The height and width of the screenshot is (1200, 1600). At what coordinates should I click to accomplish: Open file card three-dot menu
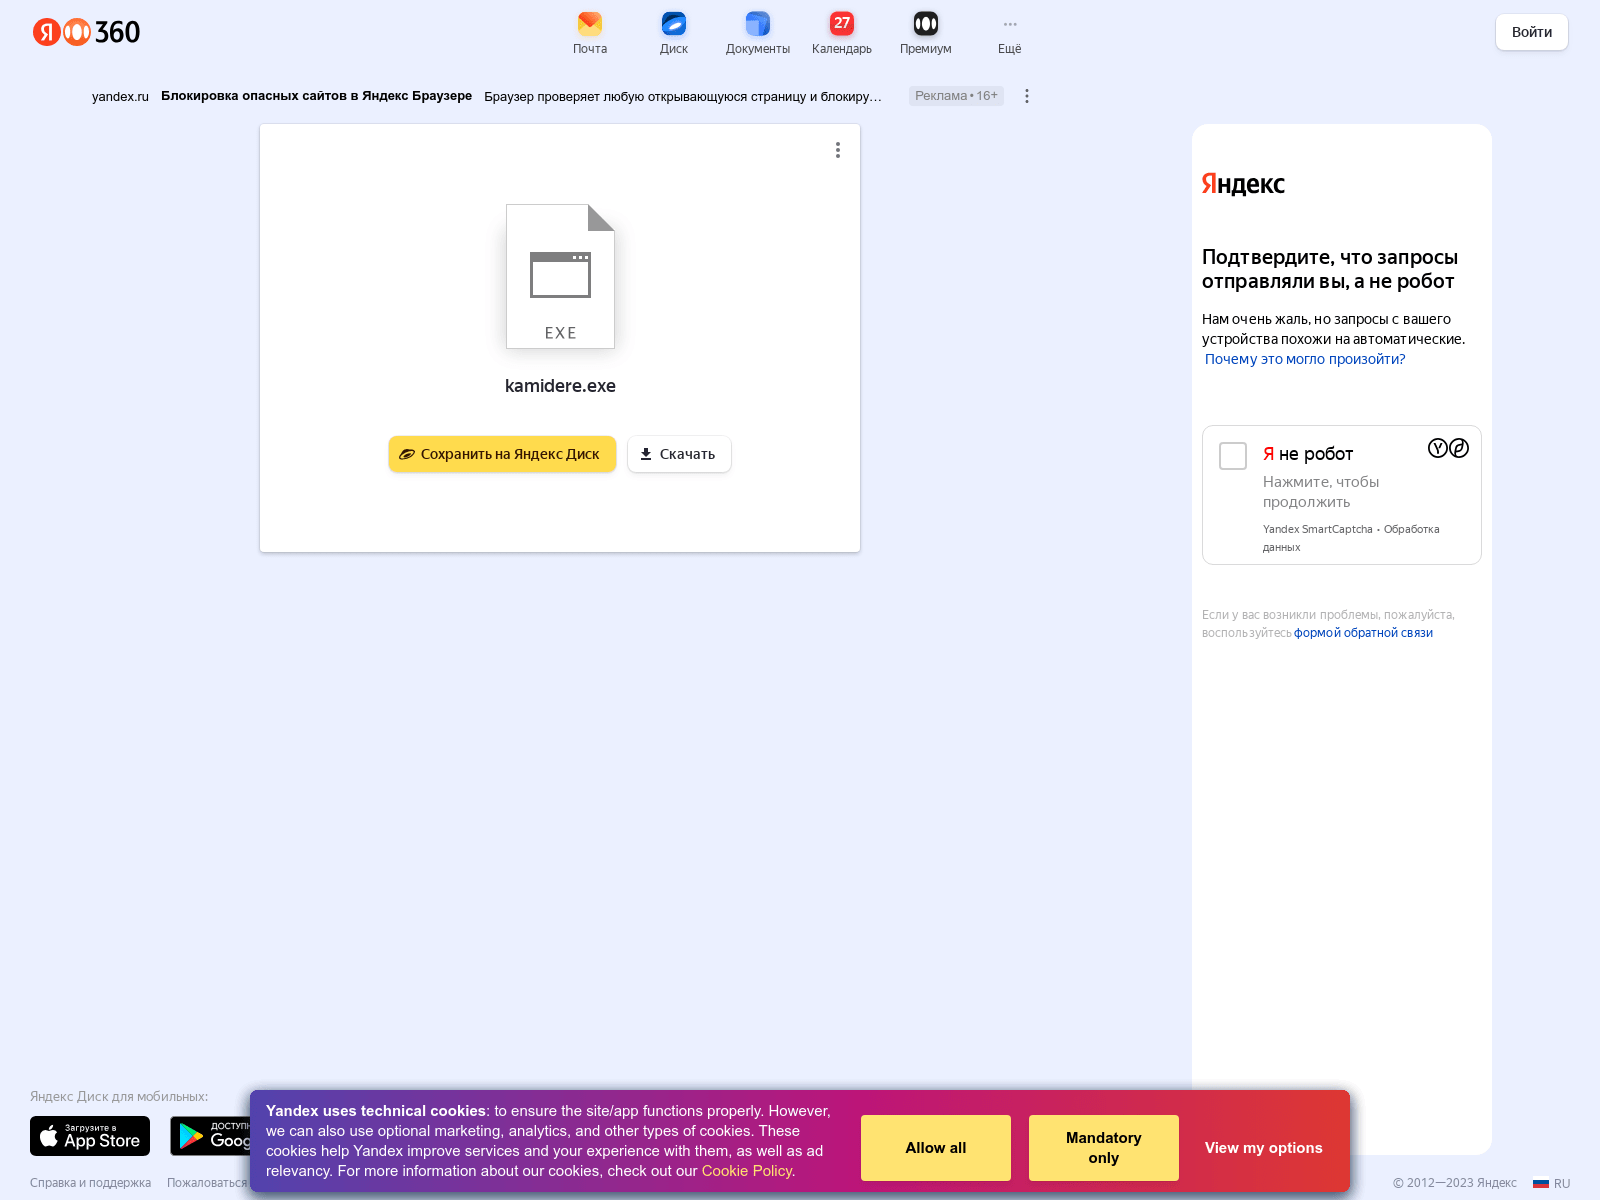tap(838, 150)
